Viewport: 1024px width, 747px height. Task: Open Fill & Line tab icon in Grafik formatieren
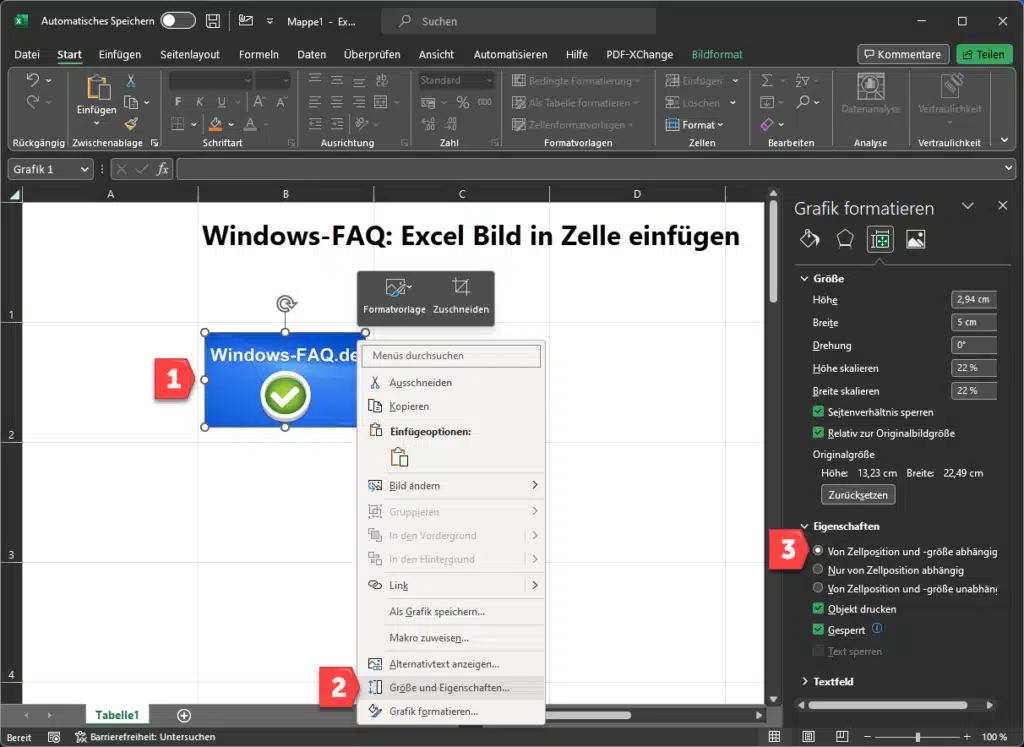810,239
